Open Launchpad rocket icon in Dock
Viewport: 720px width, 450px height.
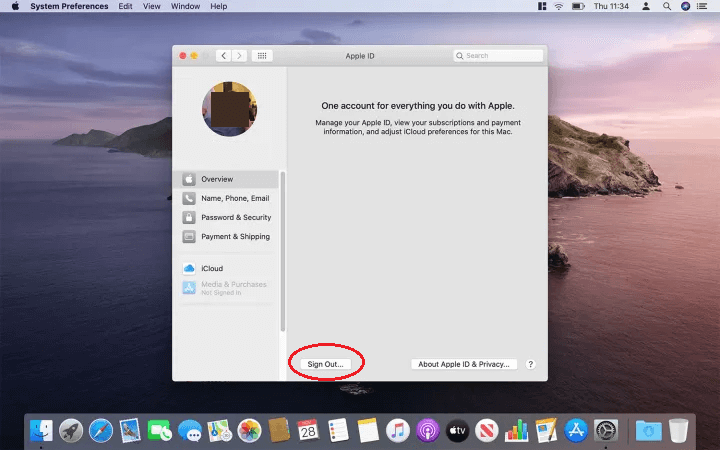pyautogui.click(x=71, y=431)
